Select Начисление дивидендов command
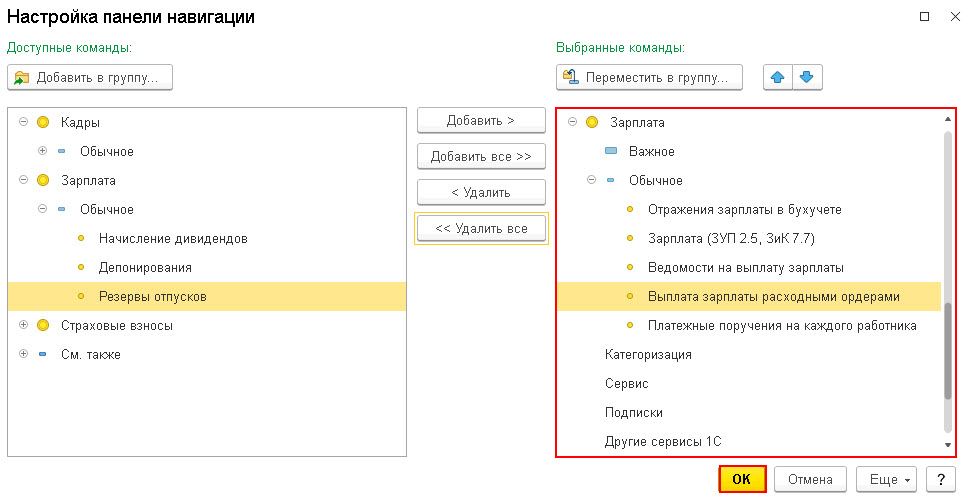The image size is (963, 500). tap(173, 238)
